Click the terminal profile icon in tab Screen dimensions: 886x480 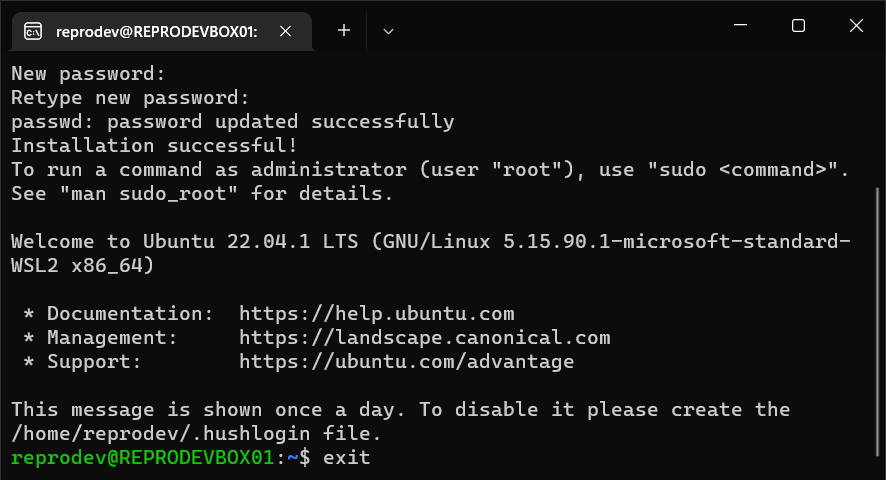33,31
